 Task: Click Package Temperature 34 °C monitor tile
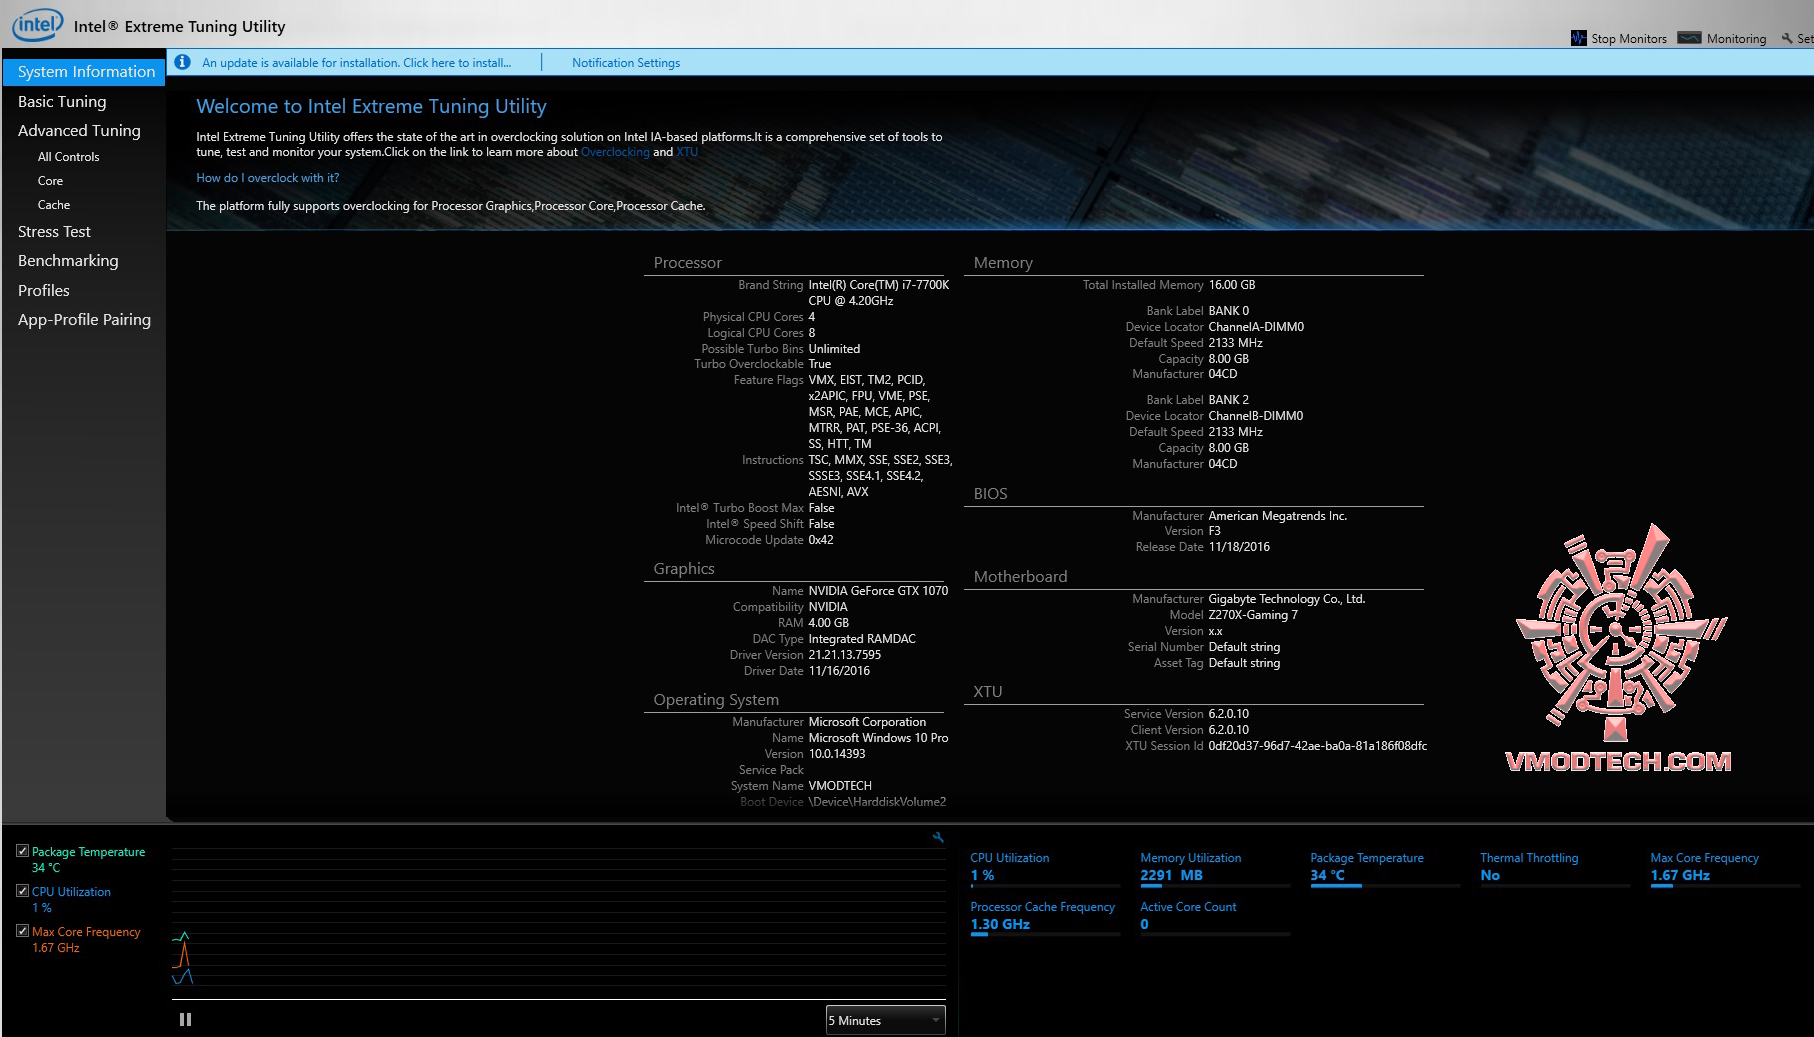click(x=1385, y=869)
